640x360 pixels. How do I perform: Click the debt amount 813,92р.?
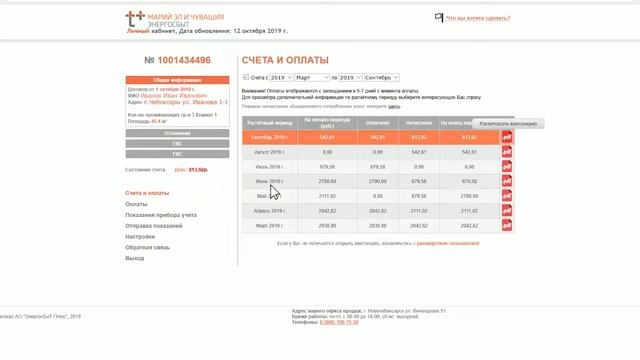(198, 169)
